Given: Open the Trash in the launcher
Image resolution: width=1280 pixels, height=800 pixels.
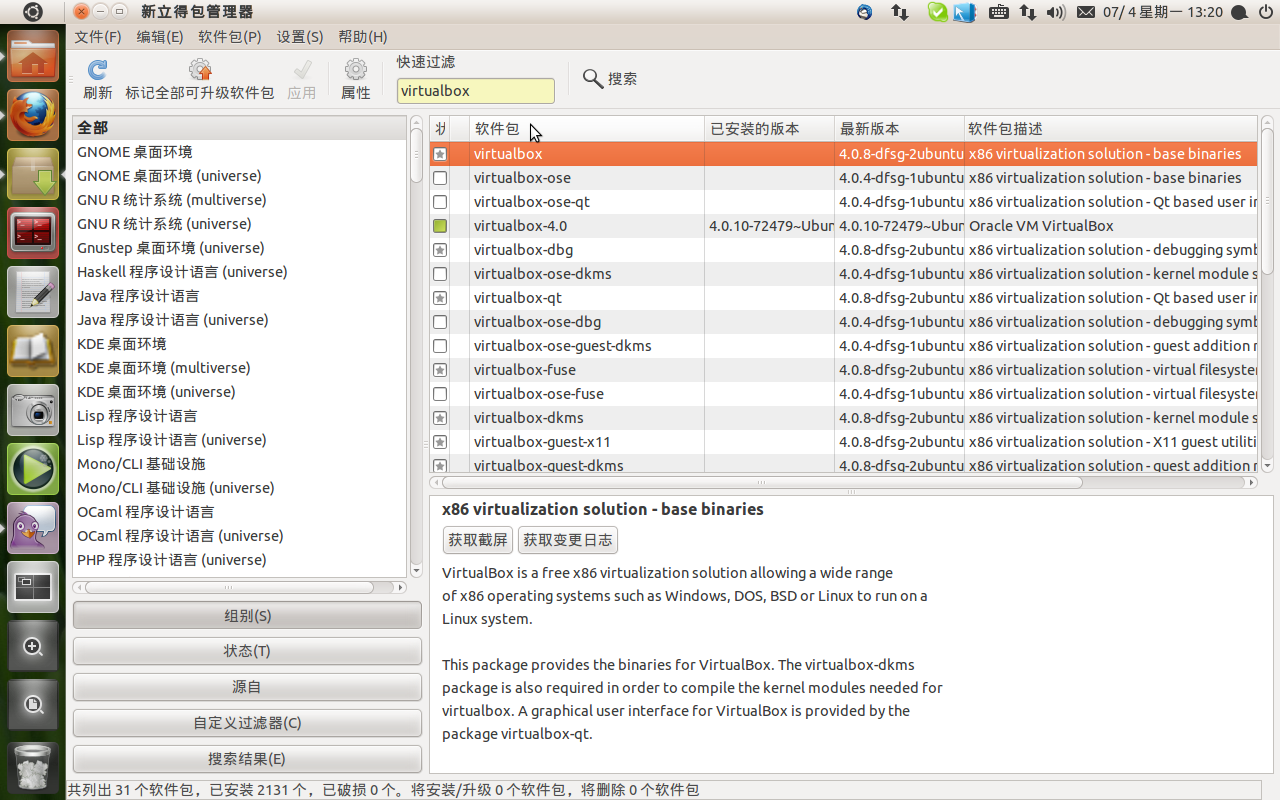Looking at the screenshot, I should coord(33,767).
